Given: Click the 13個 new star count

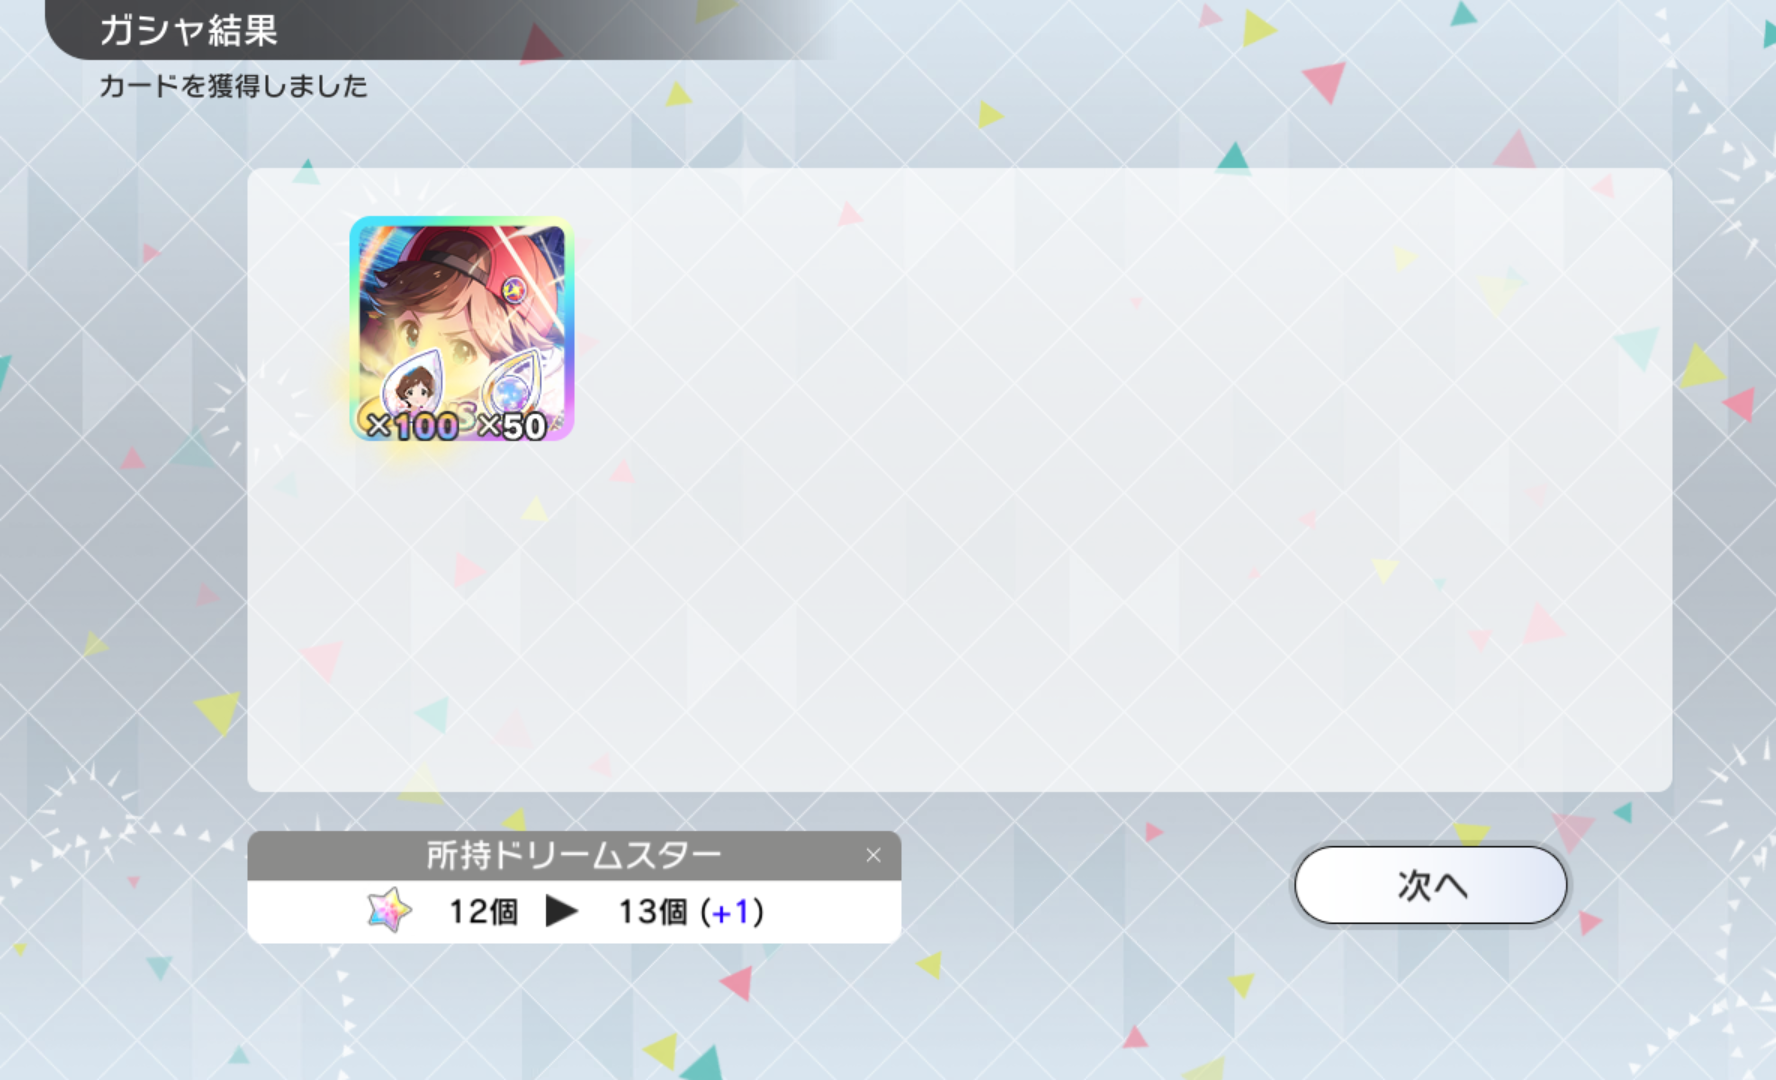Looking at the screenshot, I should 653,911.
